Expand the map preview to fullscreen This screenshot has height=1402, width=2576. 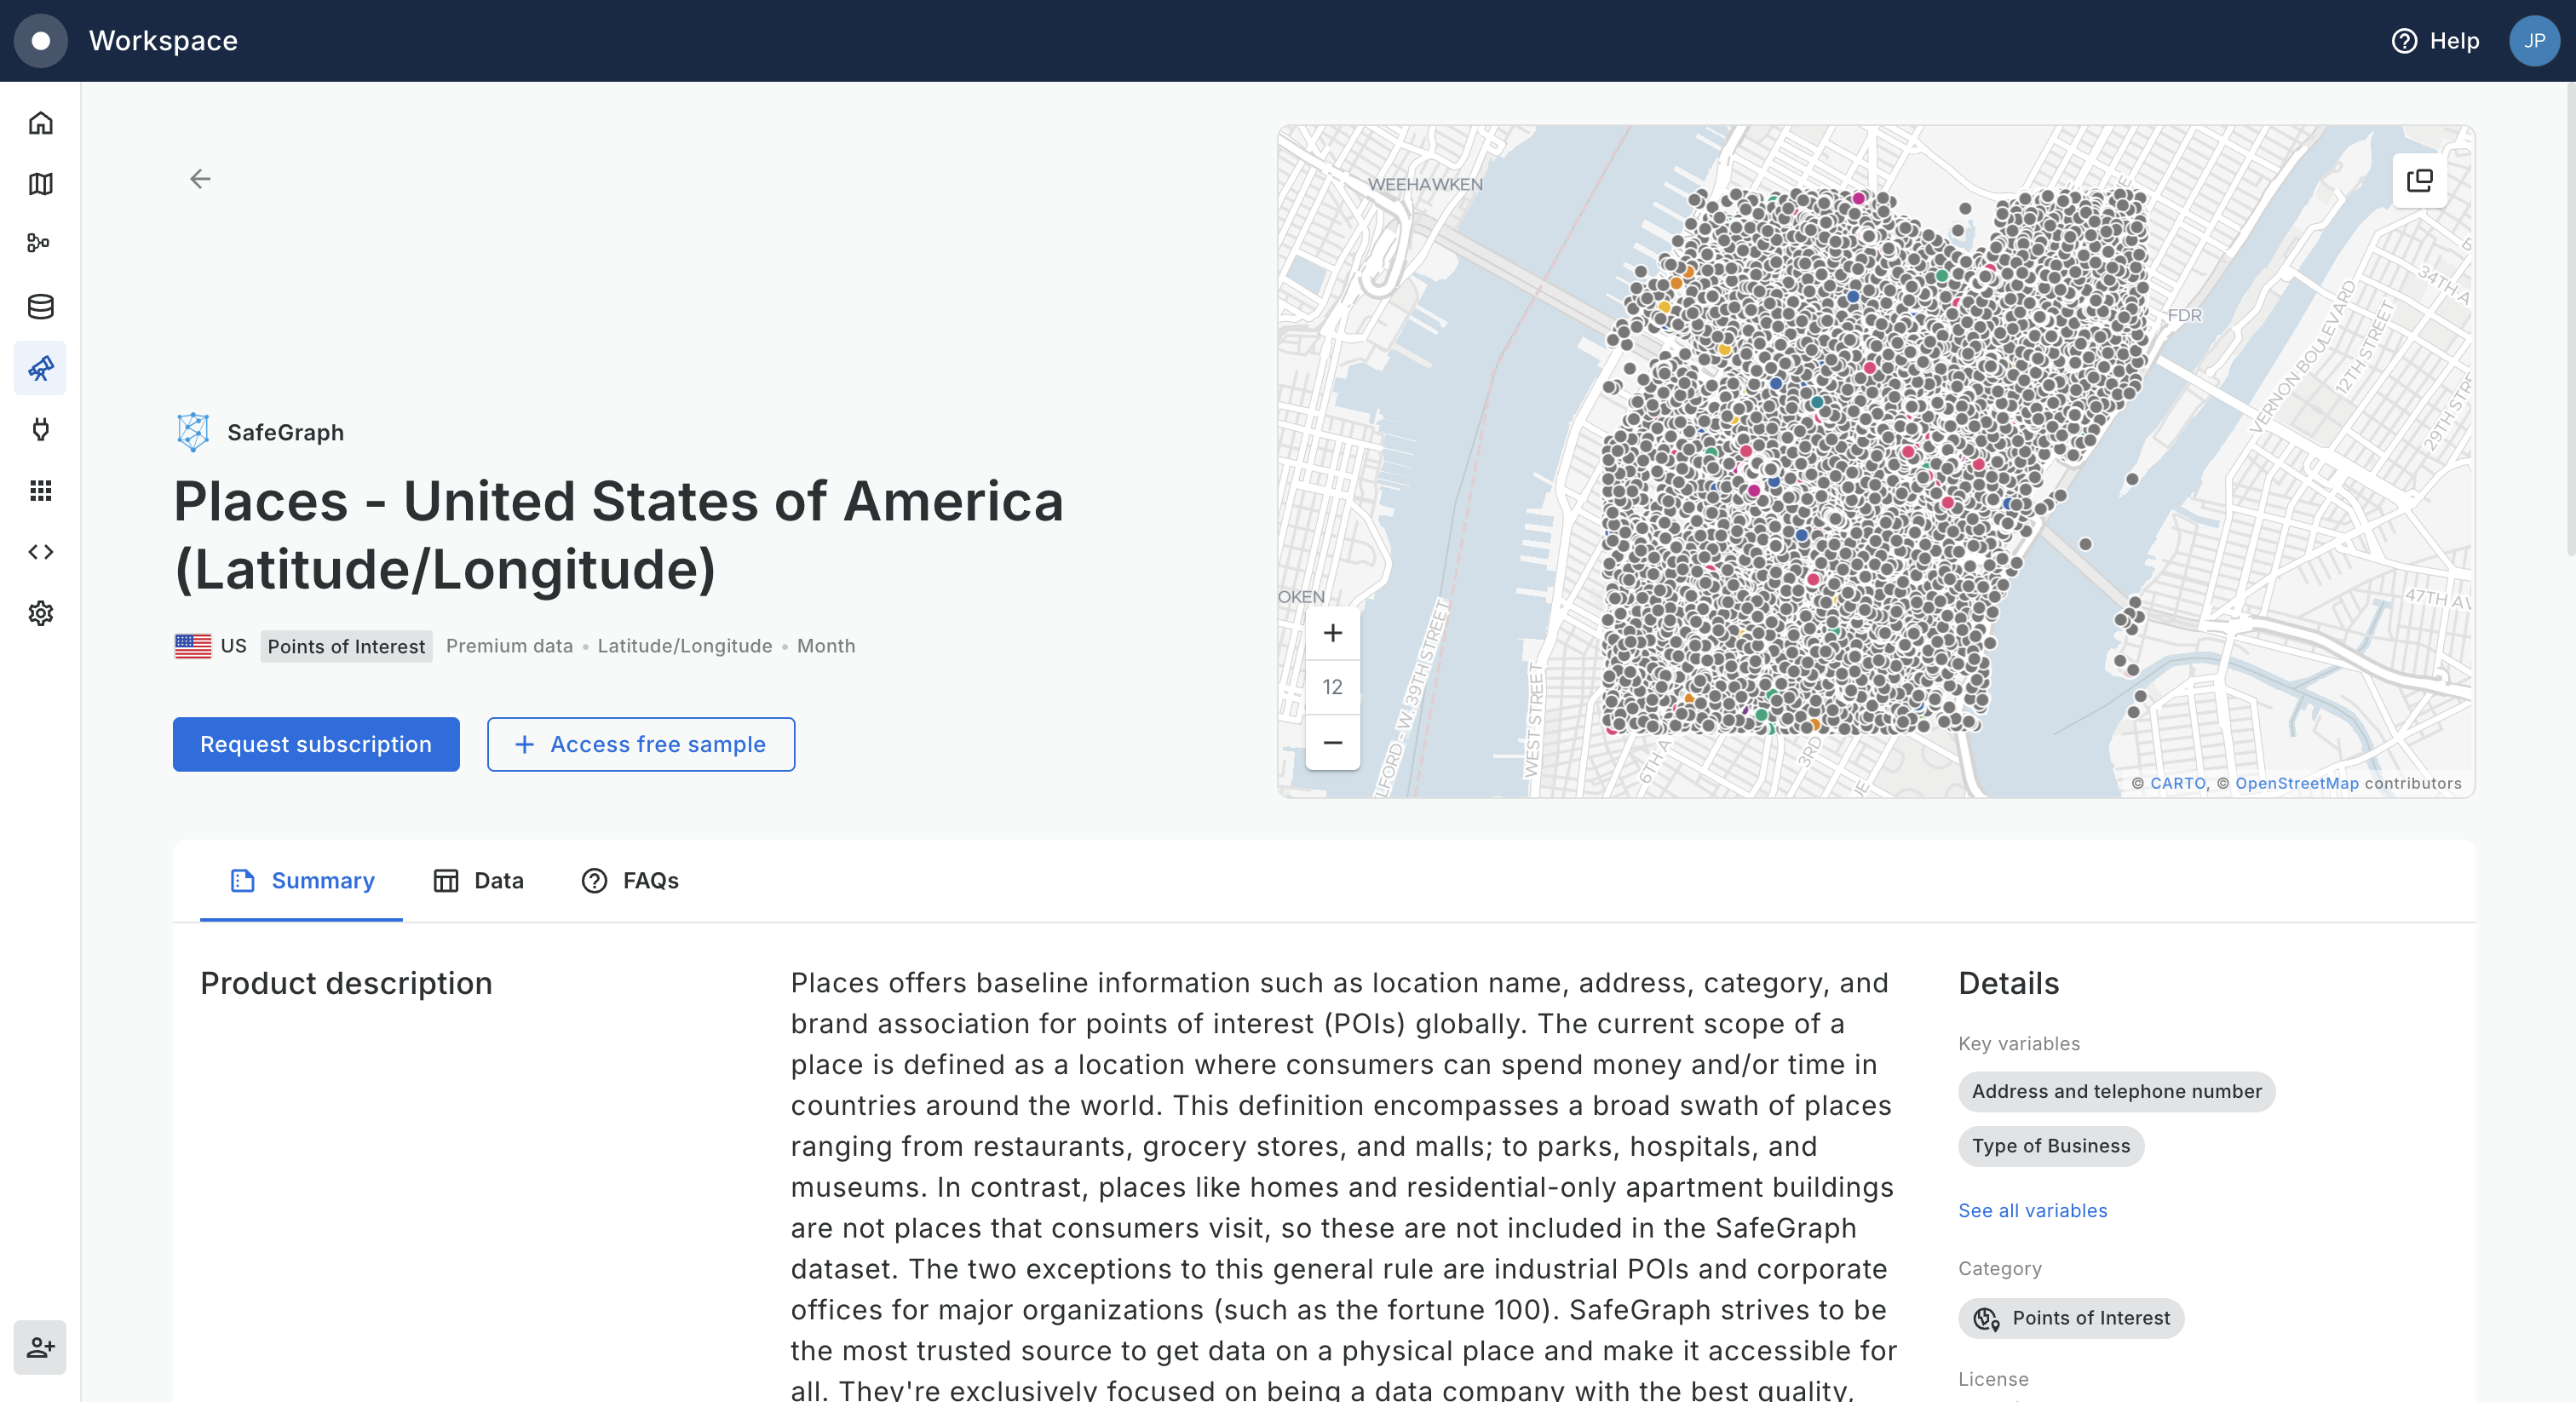pyautogui.click(x=2419, y=180)
